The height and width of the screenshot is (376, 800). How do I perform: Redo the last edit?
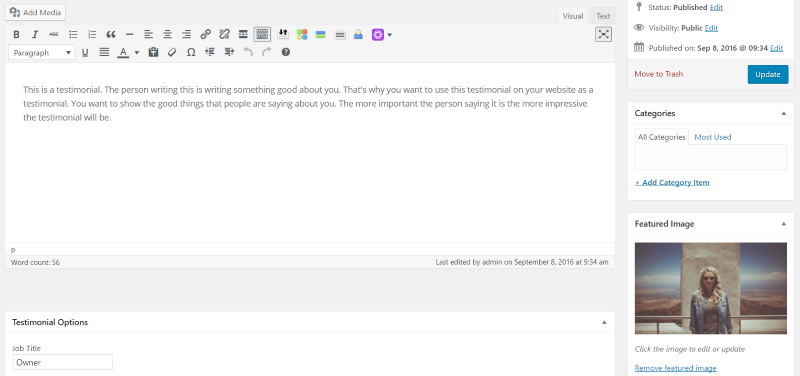267,52
